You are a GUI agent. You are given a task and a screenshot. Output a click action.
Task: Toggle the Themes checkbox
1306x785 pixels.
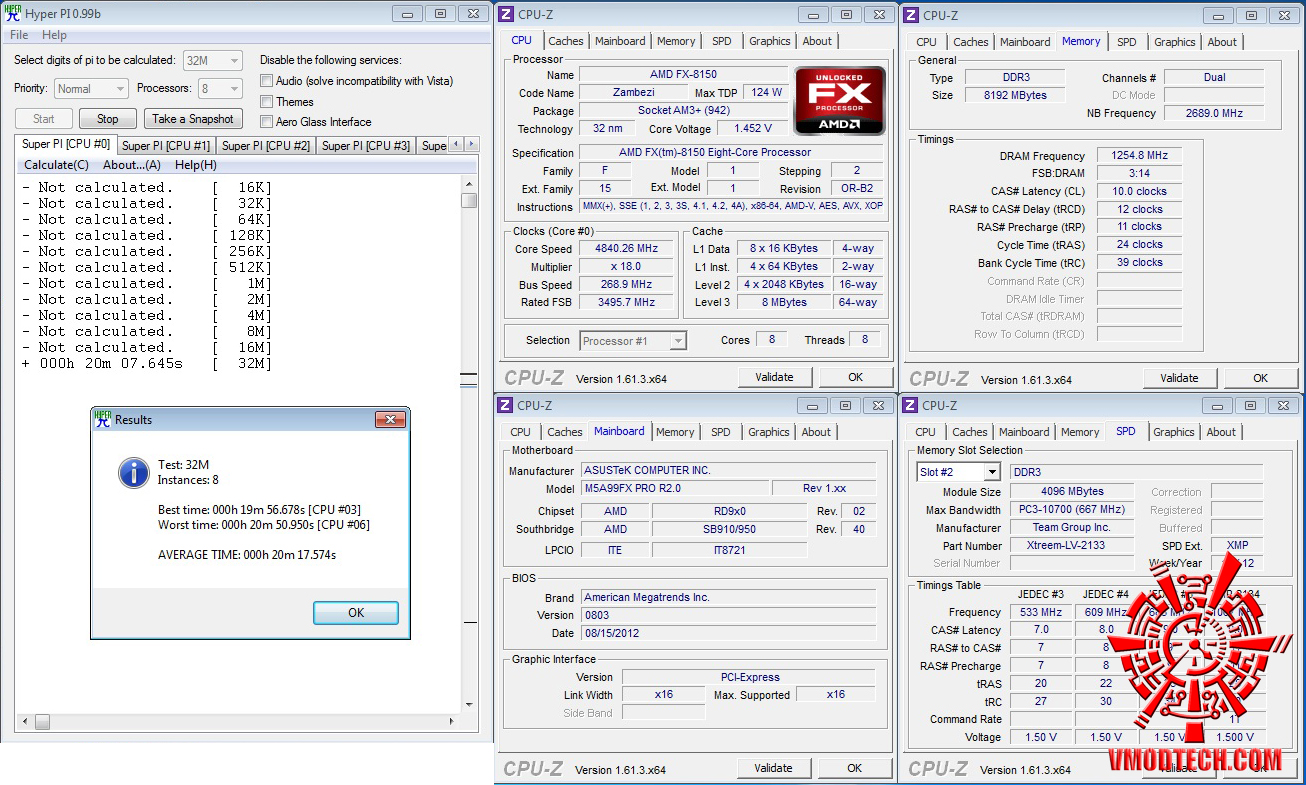(267, 102)
